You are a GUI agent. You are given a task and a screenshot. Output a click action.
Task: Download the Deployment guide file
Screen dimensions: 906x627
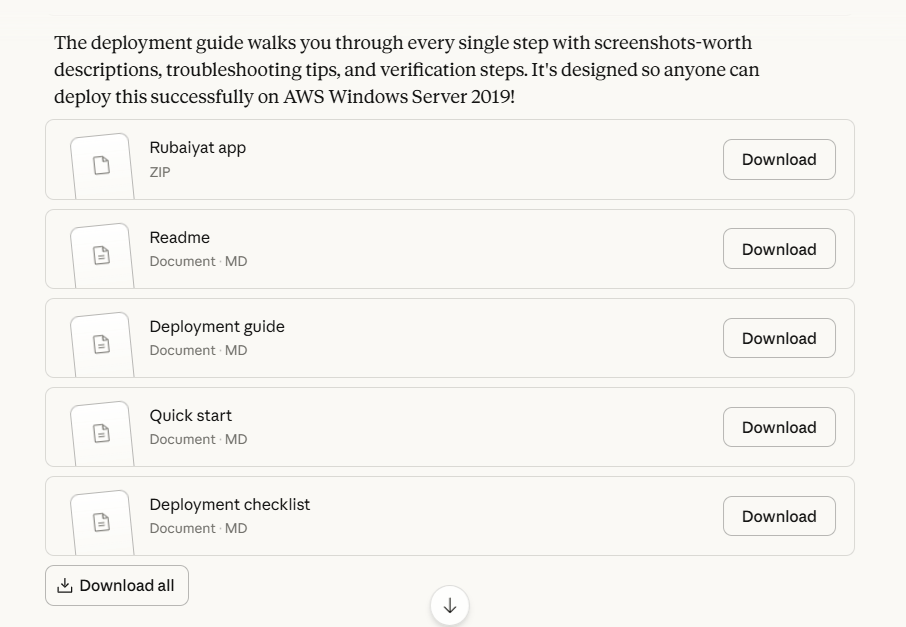pos(779,338)
